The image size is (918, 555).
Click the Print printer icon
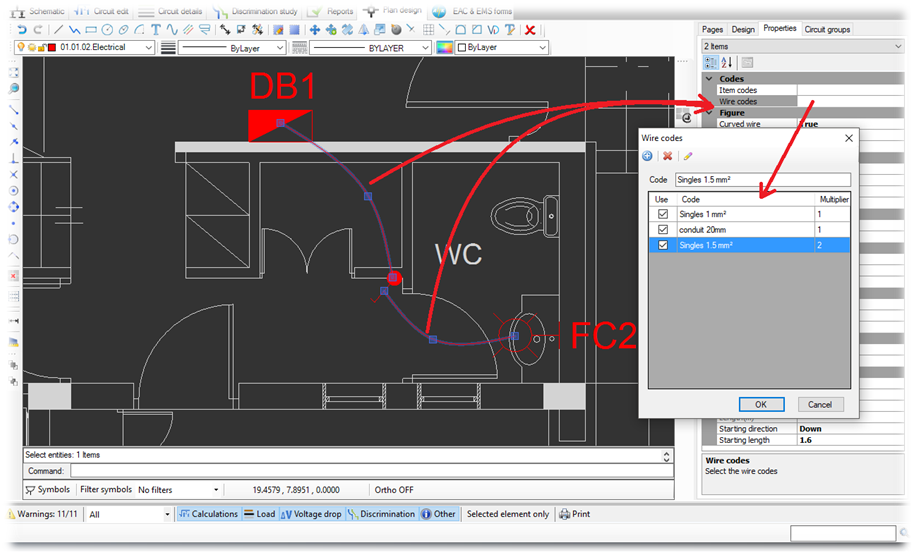tap(564, 514)
